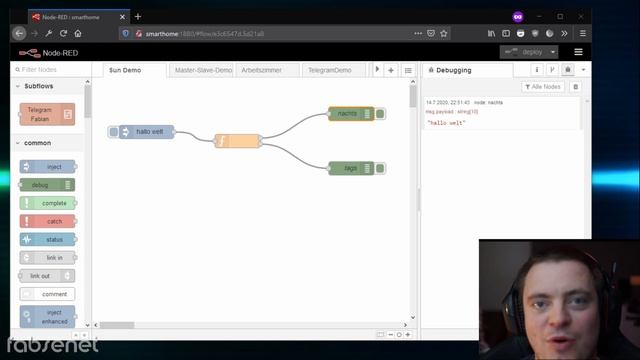Open info sidebar tab icon
The height and width of the screenshot is (360, 640).
(x=537, y=70)
